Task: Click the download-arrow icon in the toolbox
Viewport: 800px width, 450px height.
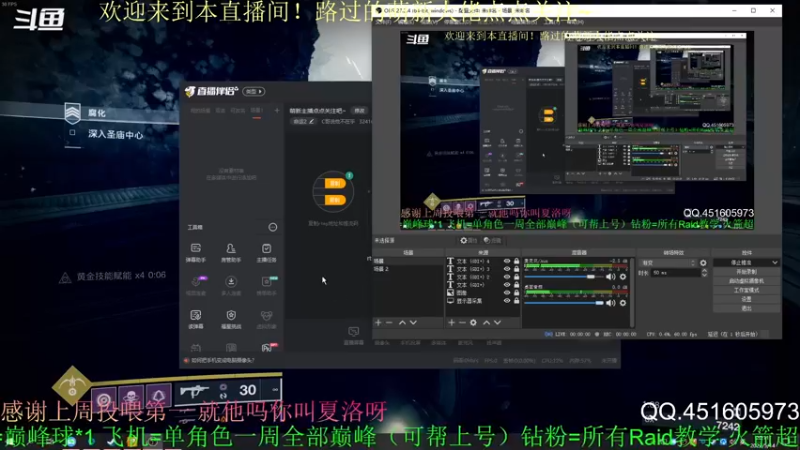Action: 231,282
